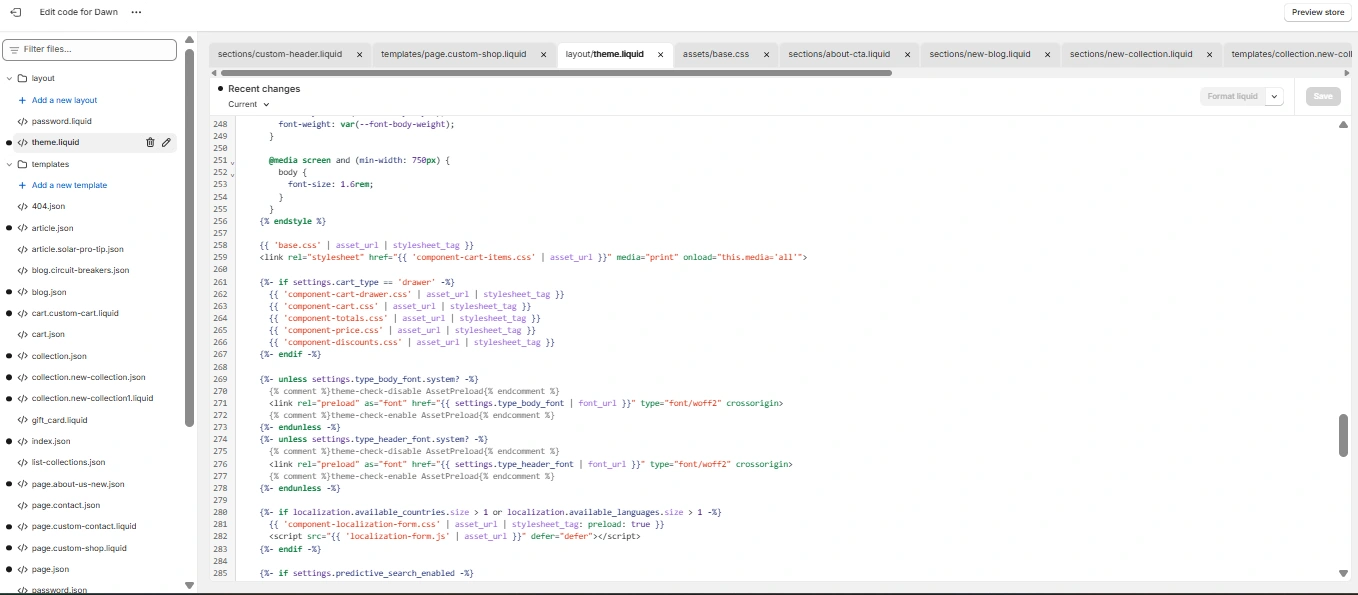
Task: Close the sections/about-cta.liquid tab
Action: click(x=908, y=54)
